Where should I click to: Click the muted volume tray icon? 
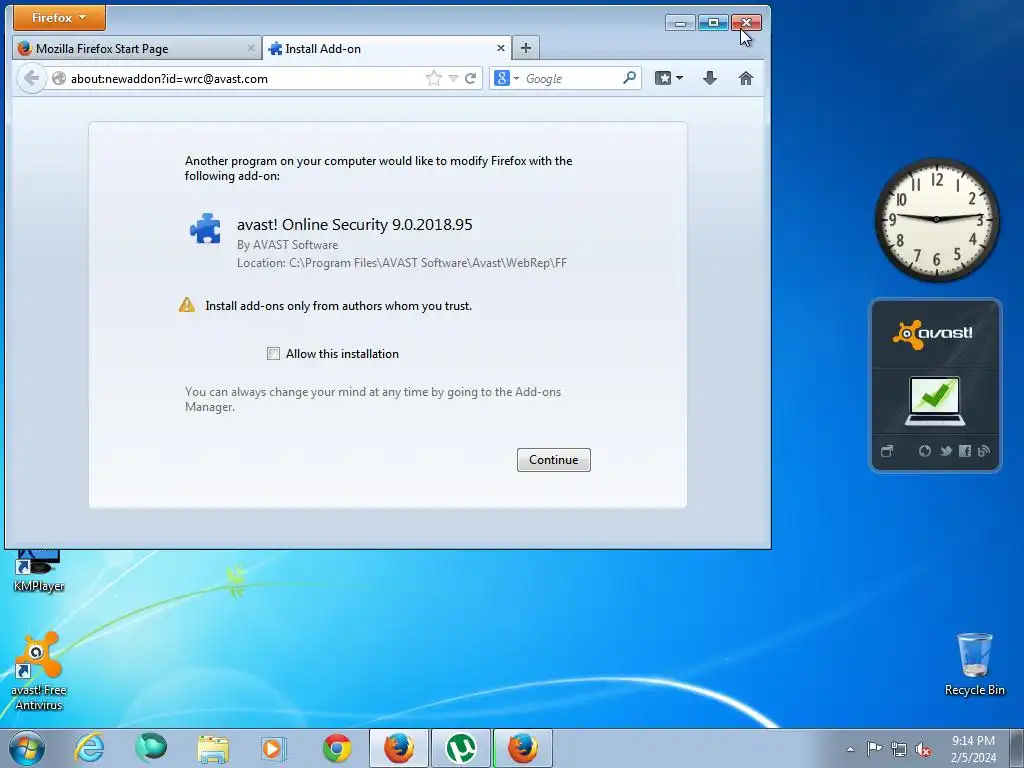[923, 749]
